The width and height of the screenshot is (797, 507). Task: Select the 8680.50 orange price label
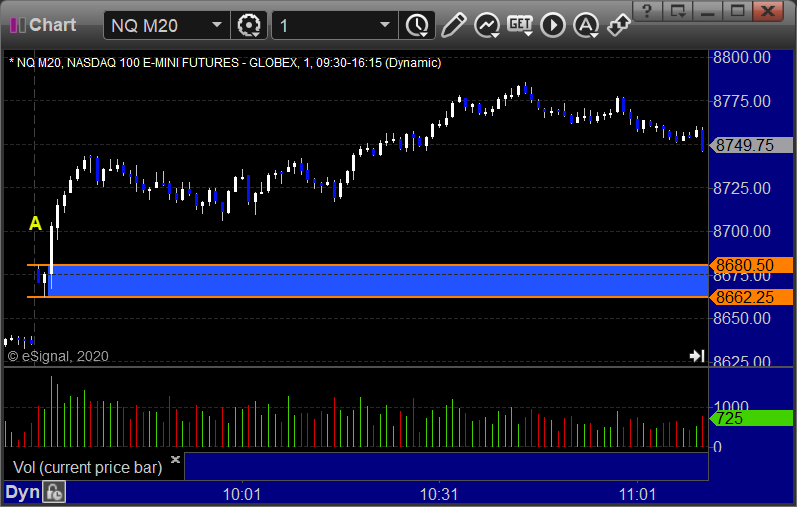[x=751, y=265]
